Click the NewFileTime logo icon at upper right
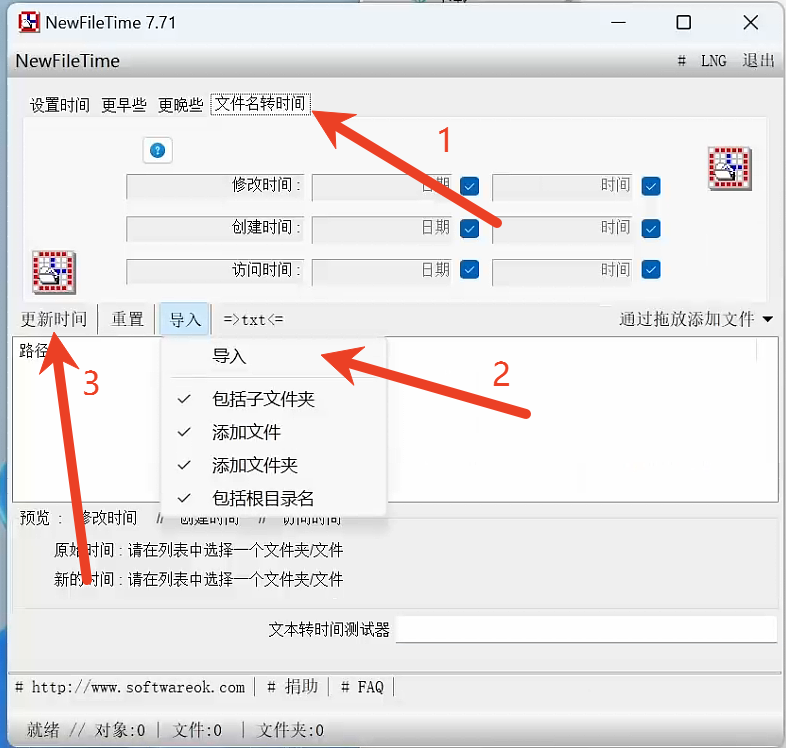 pos(729,168)
